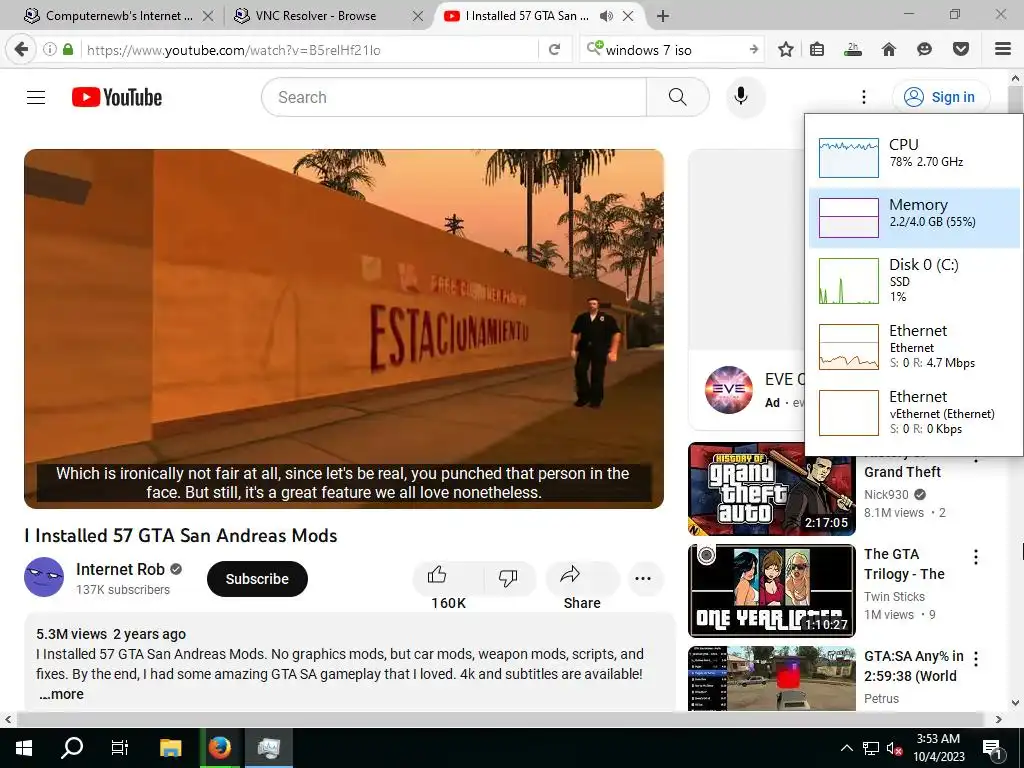Screen dimensions: 1024x768
Task: Mute the YouTube tab via speaker icon
Action: (606, 16)
